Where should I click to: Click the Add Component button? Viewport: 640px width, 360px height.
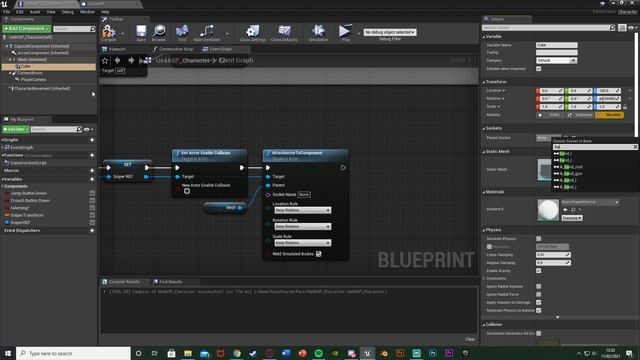[x=27, y=29]
